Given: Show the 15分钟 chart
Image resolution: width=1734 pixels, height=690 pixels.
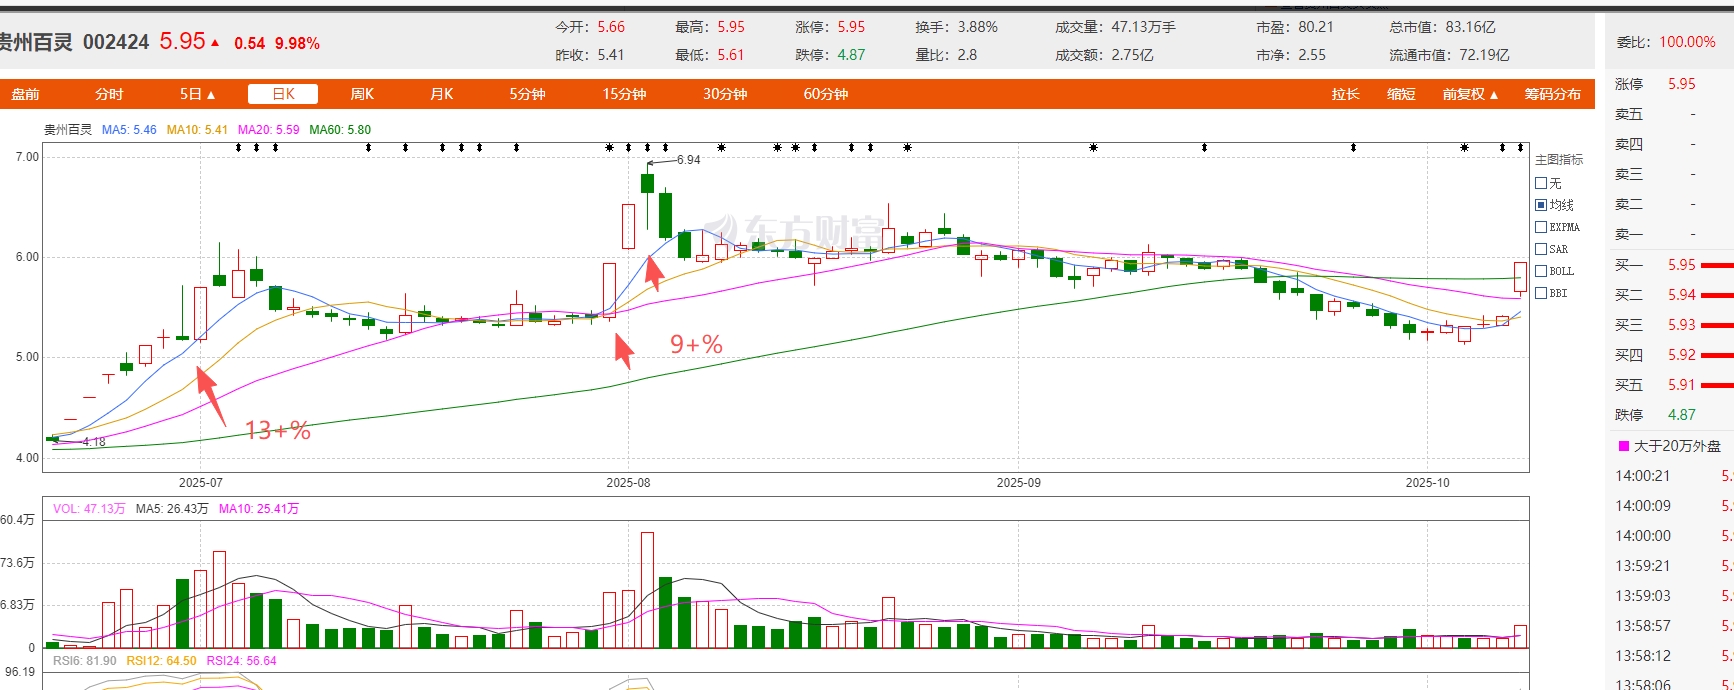Looking at the screenshot, I should (624, 94).
